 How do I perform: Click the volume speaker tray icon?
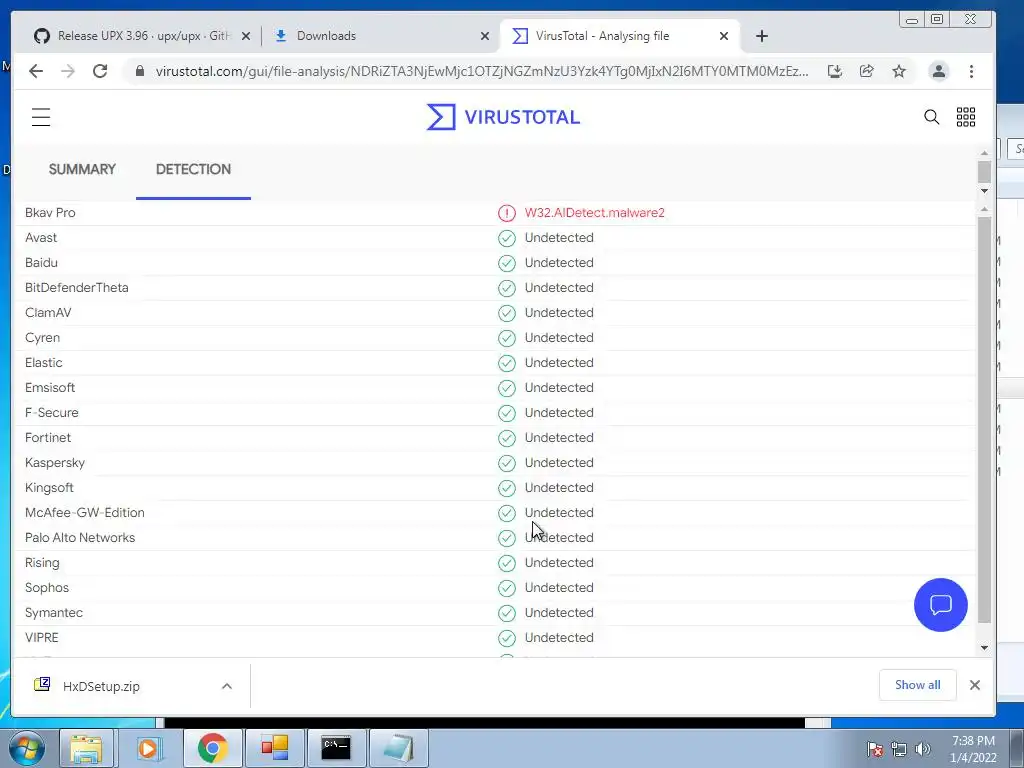923,749
